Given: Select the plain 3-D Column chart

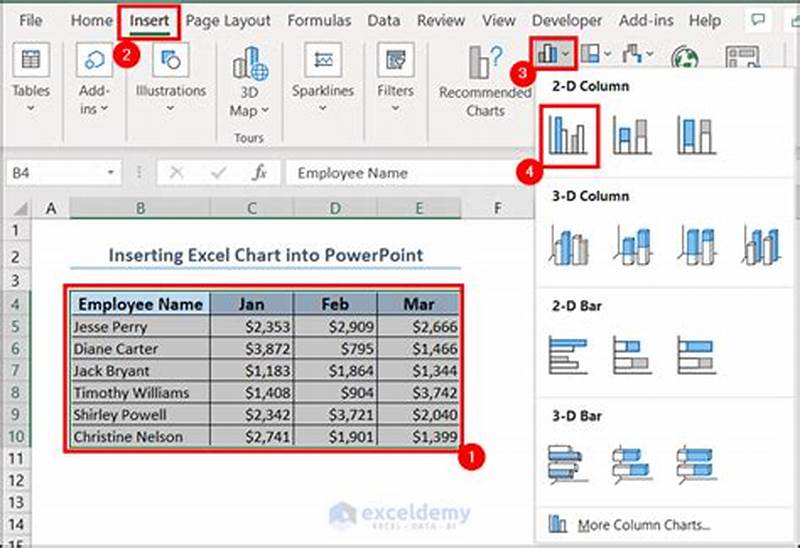Looking at the screenshot, I should (x=761, y=245).
